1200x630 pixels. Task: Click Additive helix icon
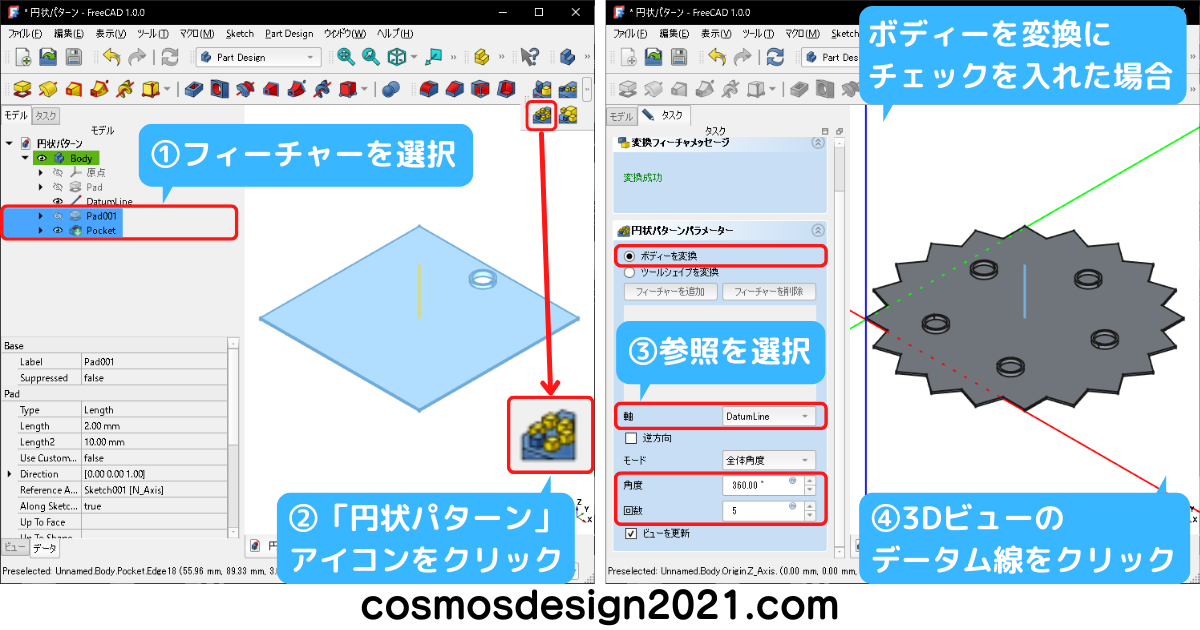(125, 89)
